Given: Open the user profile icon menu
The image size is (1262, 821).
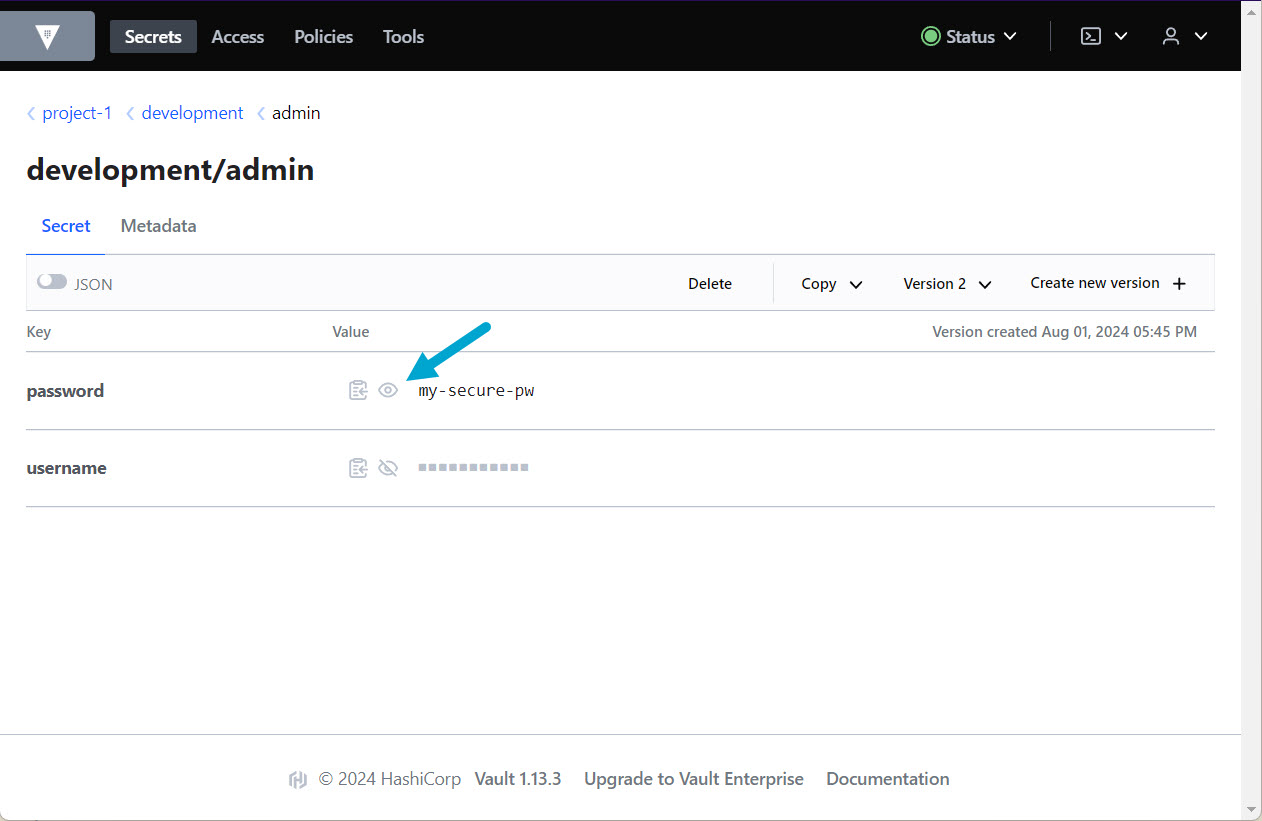Looking at the screenshot, I should [1171, 37].
